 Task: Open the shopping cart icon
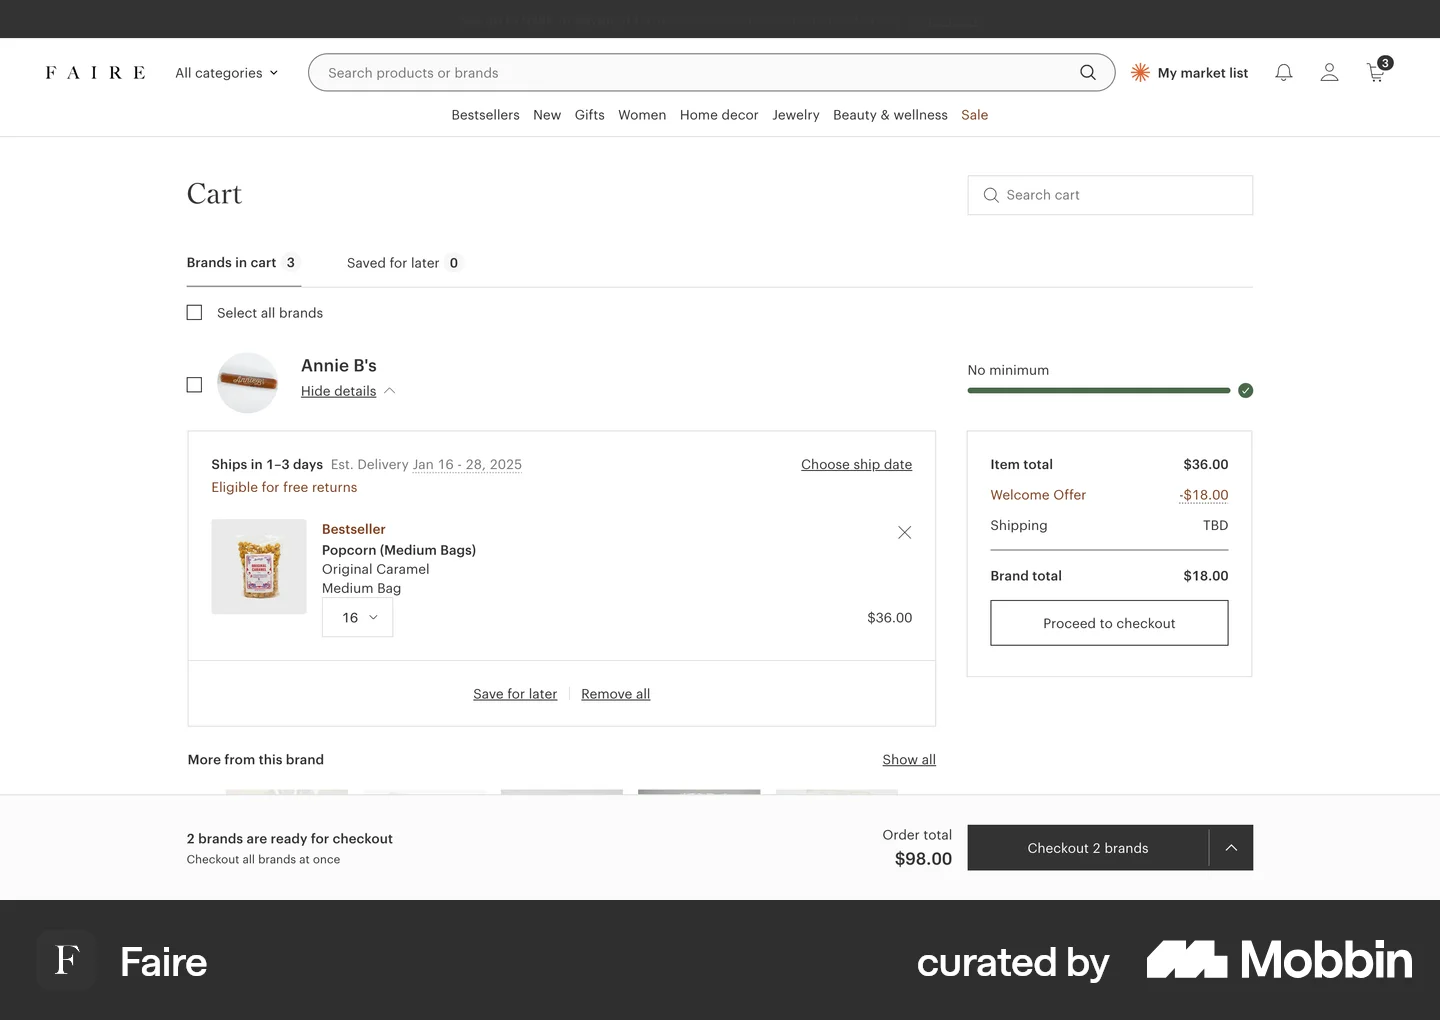1378,71
